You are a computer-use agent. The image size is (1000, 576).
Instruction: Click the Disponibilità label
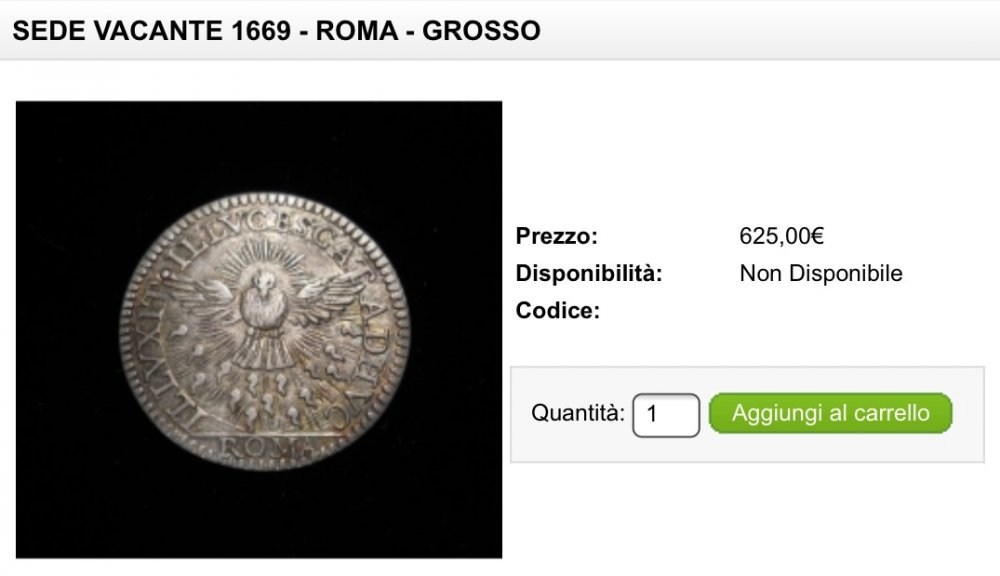[x=589, y=274]
